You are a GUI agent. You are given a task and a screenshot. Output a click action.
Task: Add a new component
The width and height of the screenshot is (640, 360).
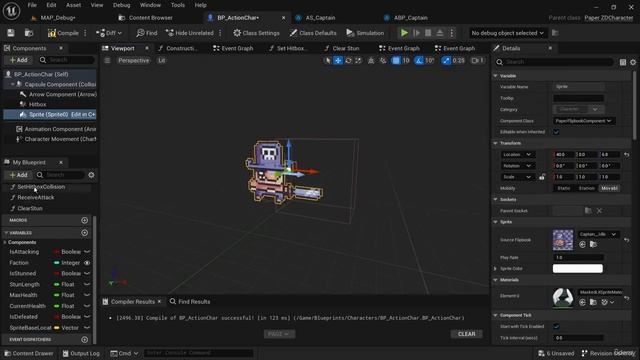coord(18,60)
